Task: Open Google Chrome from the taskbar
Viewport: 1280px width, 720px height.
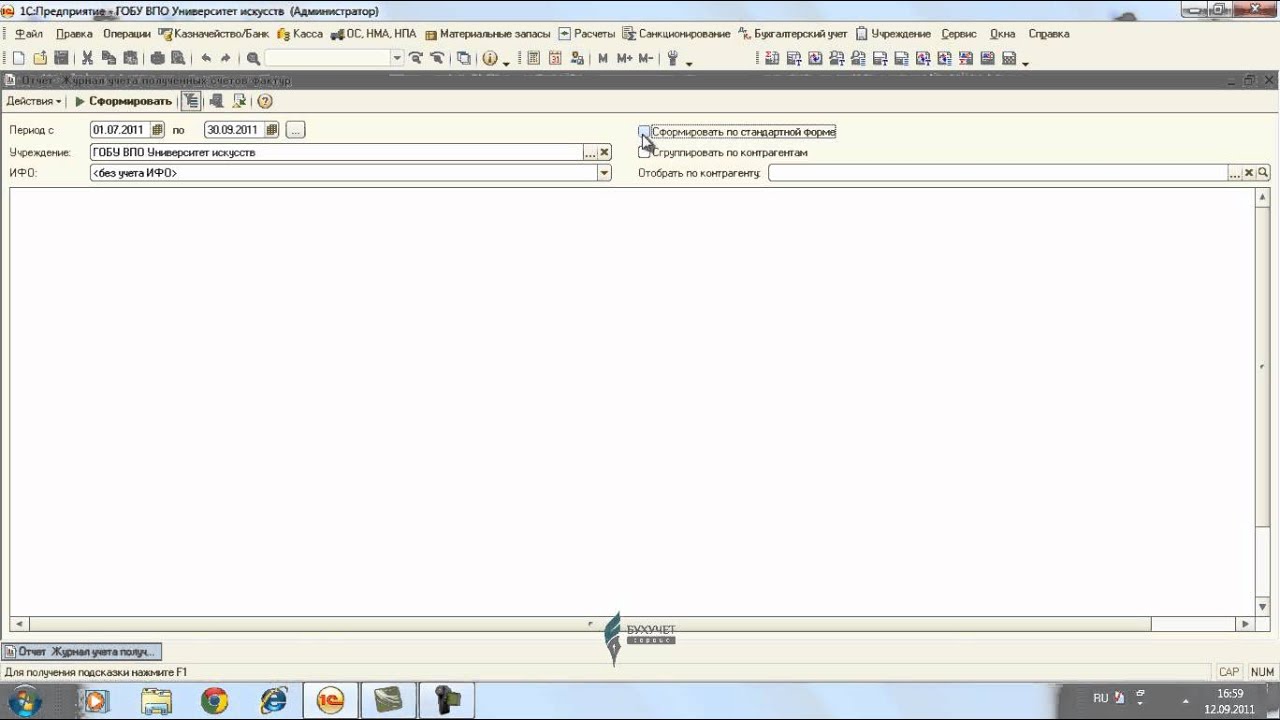Action: 214,701
